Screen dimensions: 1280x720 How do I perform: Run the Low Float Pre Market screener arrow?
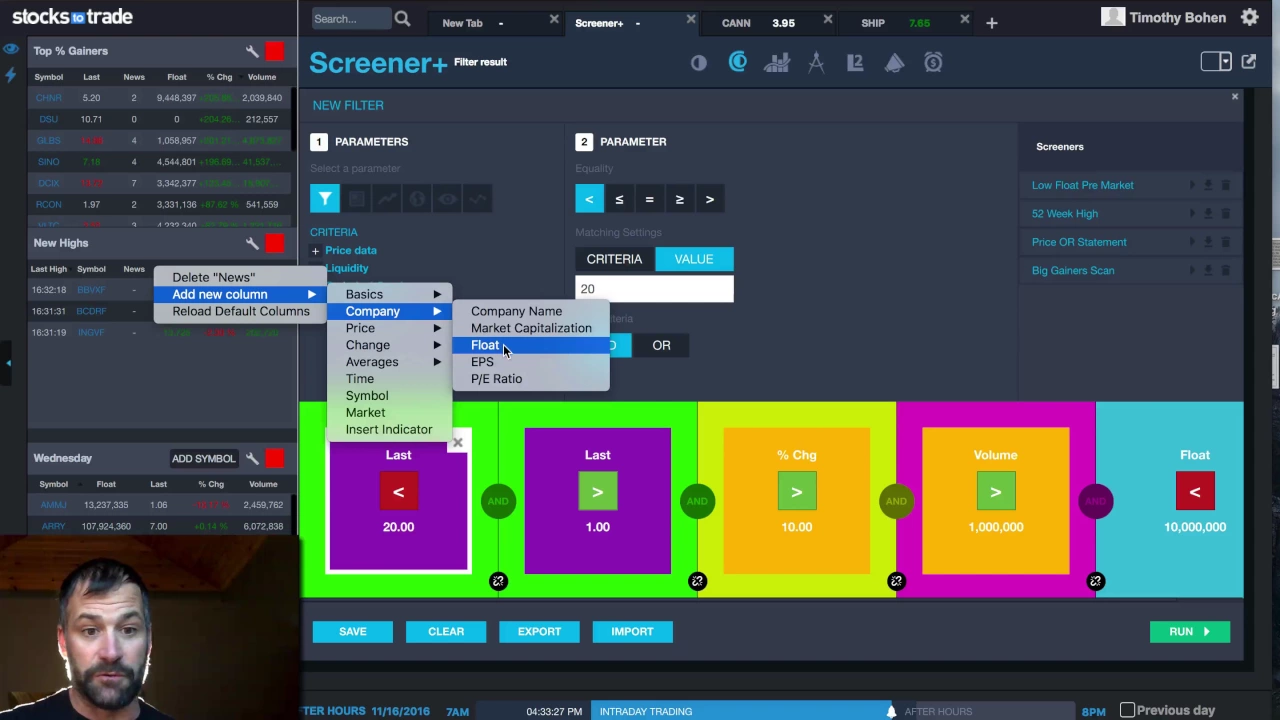pos(1192,185)
